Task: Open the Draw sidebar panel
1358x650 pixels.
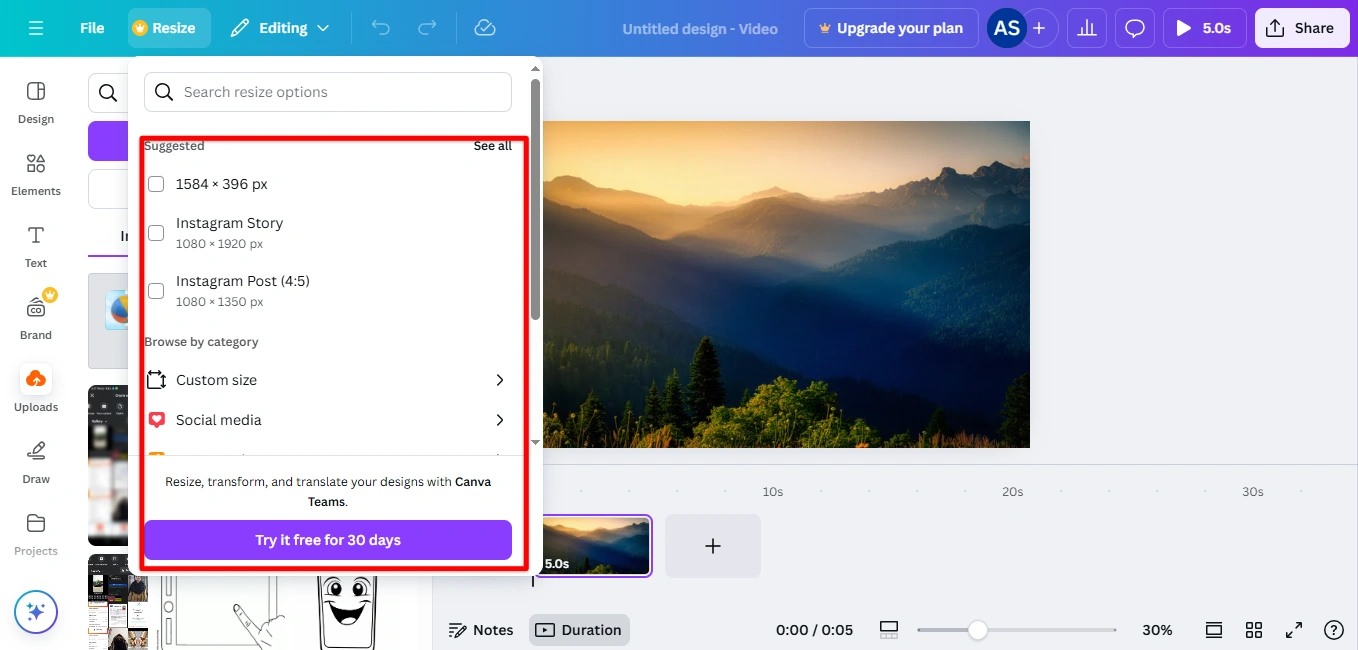Action: tap(36, 463)
